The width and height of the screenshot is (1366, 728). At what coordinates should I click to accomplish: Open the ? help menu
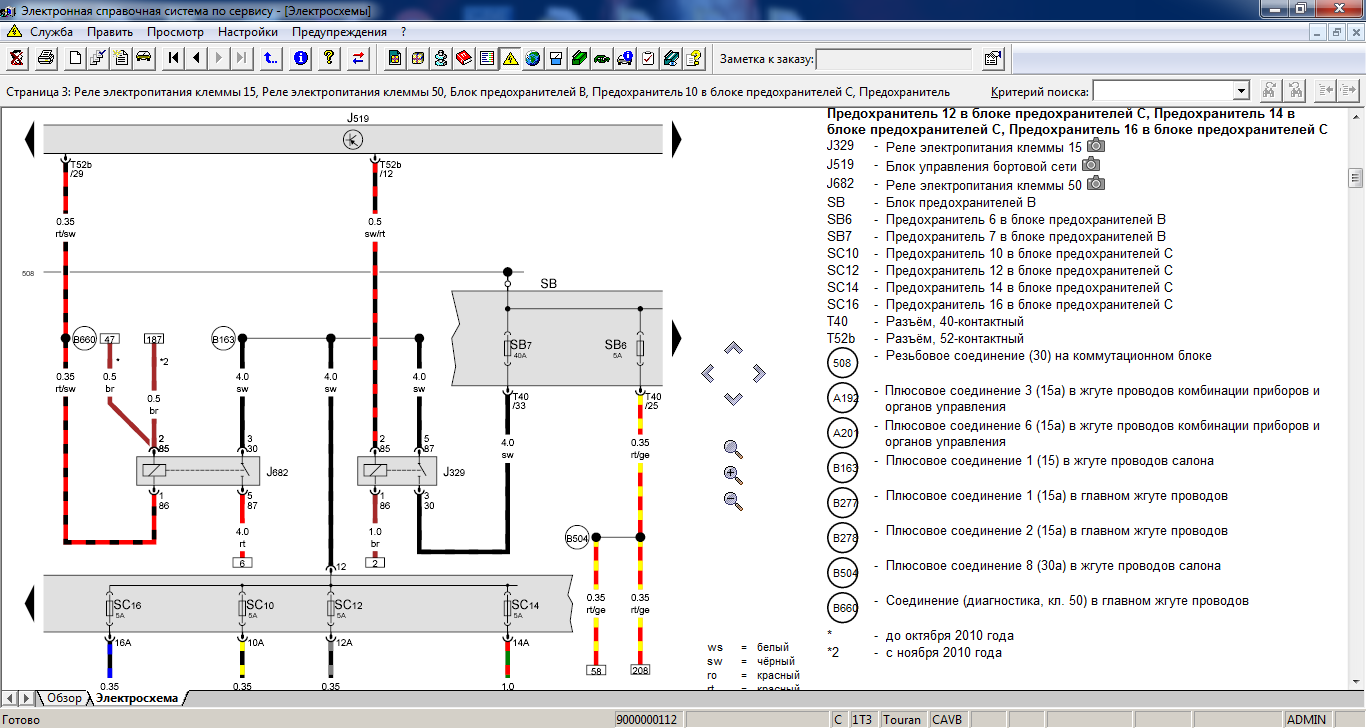click(402, 32)
